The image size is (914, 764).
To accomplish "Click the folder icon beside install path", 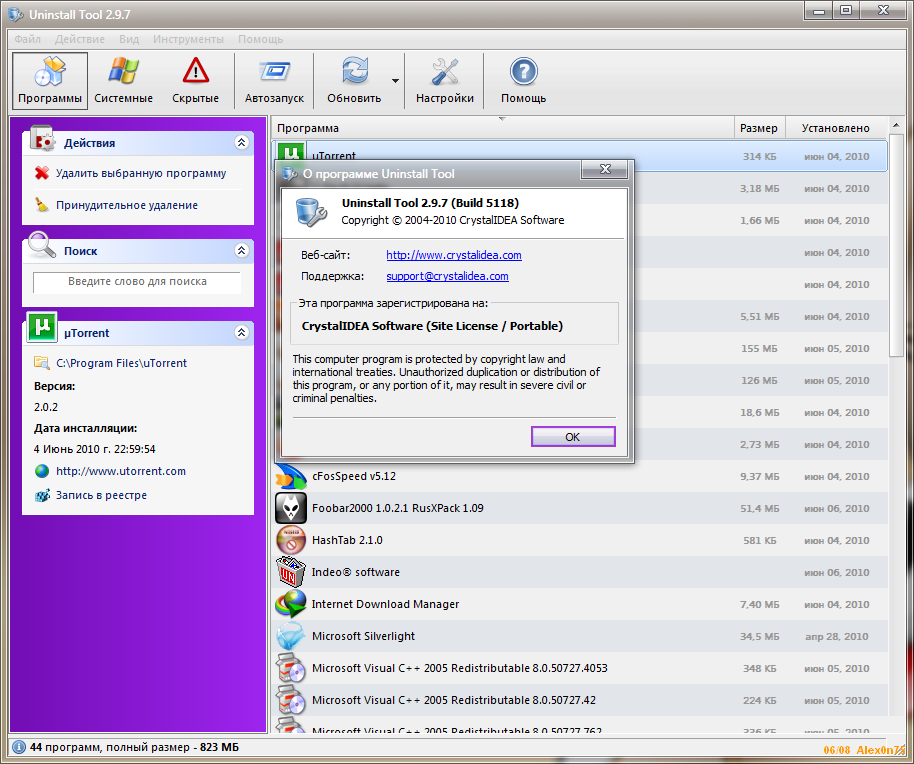I will coord(42,362).
